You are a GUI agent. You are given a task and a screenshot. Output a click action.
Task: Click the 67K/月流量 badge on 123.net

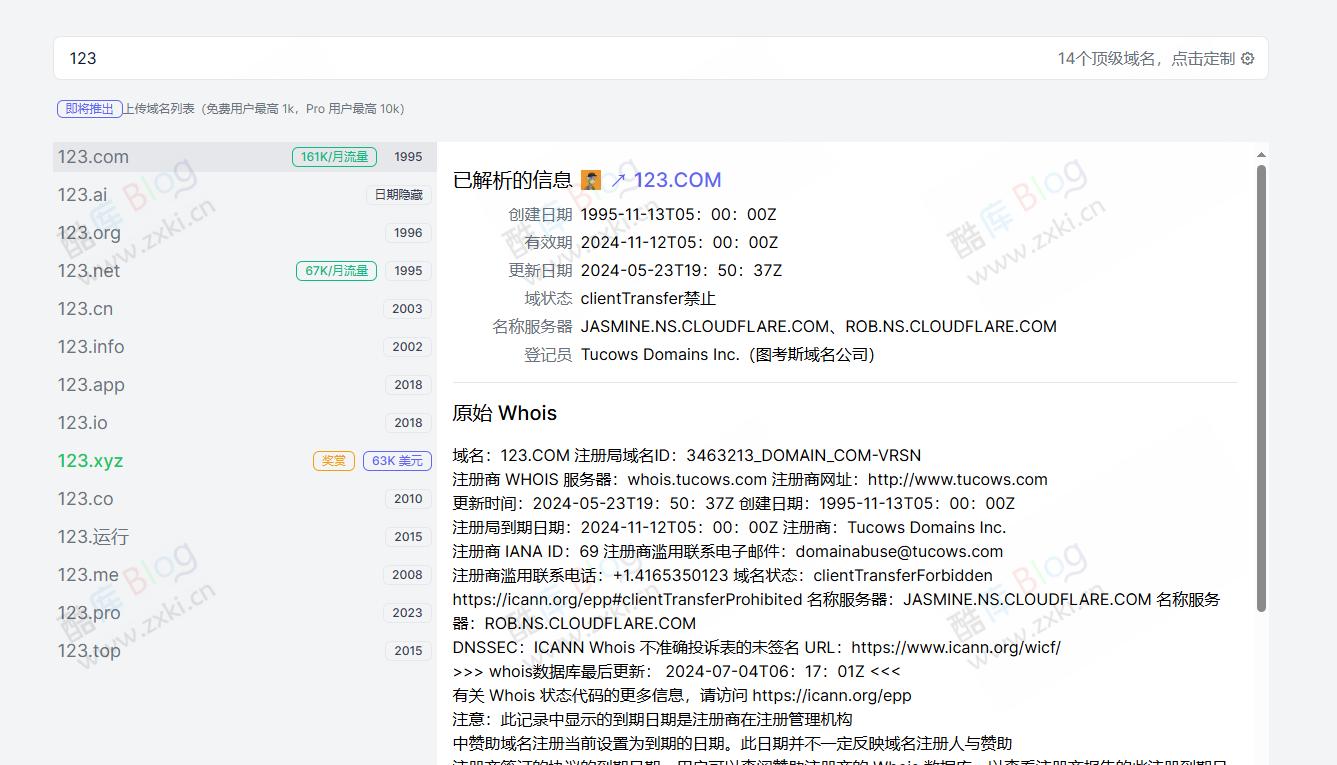point(337,271)
